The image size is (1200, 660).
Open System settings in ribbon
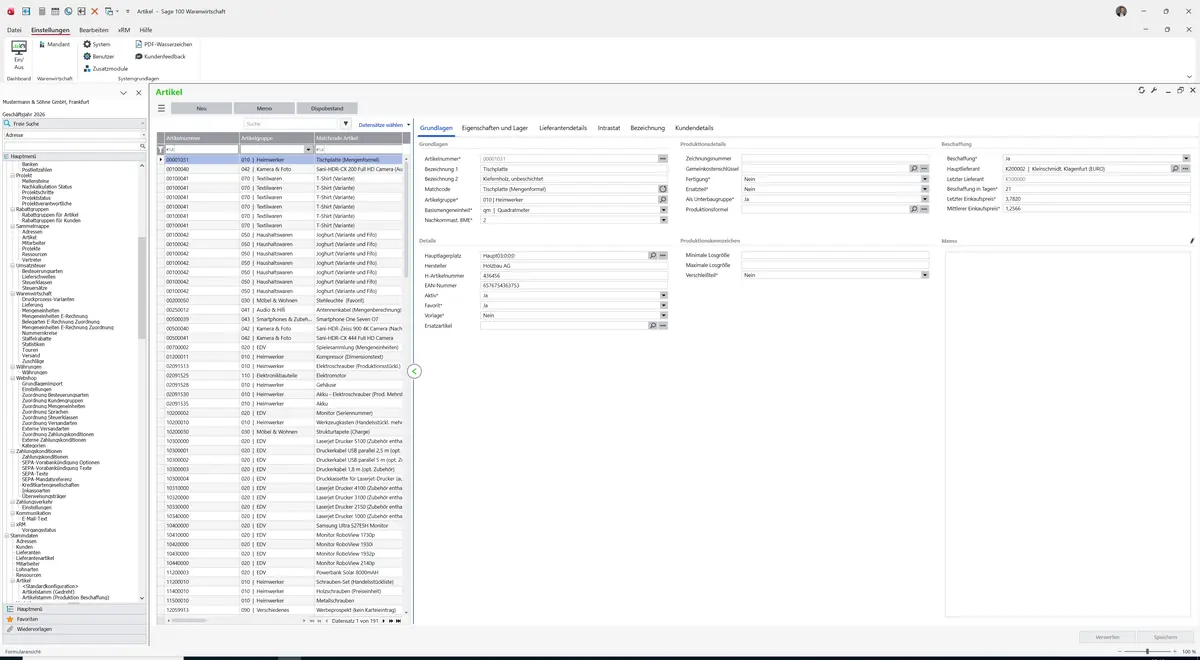point(97,44)
